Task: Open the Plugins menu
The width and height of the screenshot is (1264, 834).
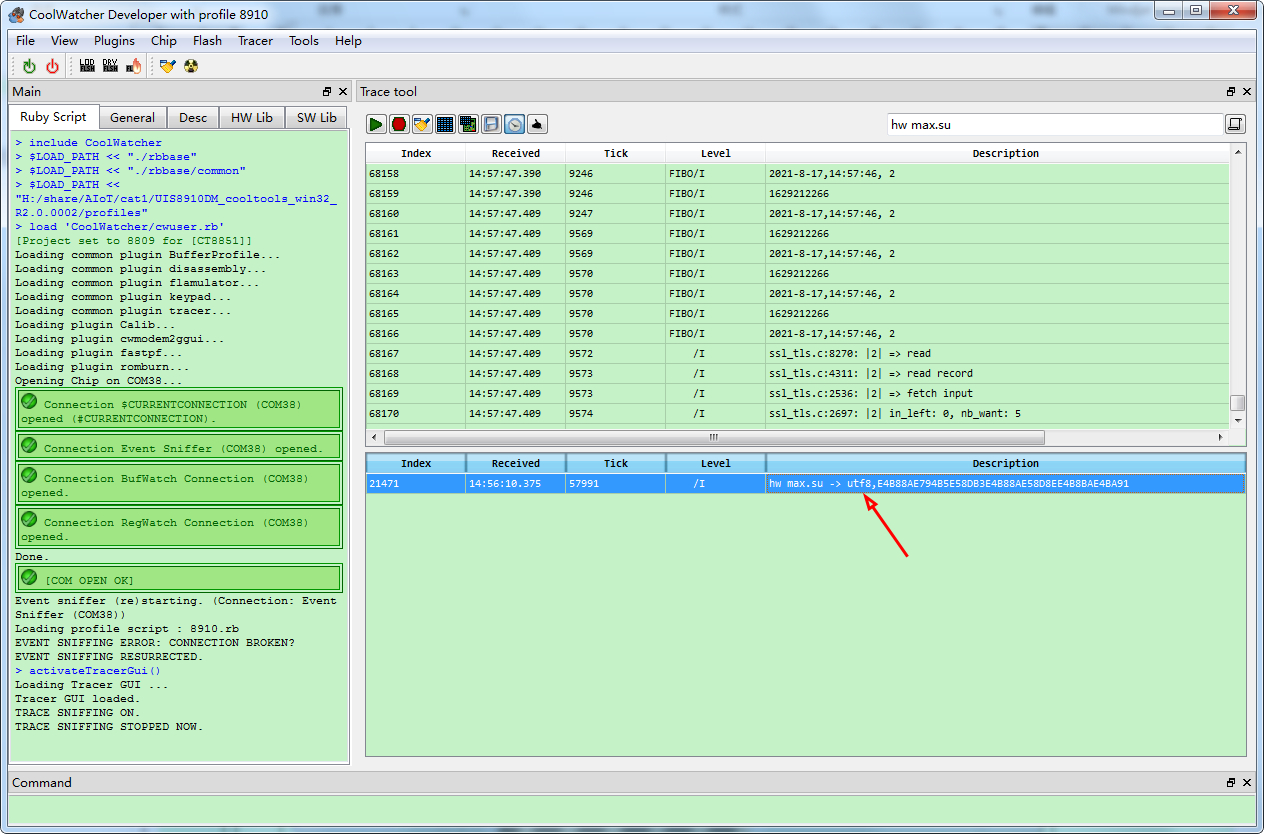Action: (114, 41)
